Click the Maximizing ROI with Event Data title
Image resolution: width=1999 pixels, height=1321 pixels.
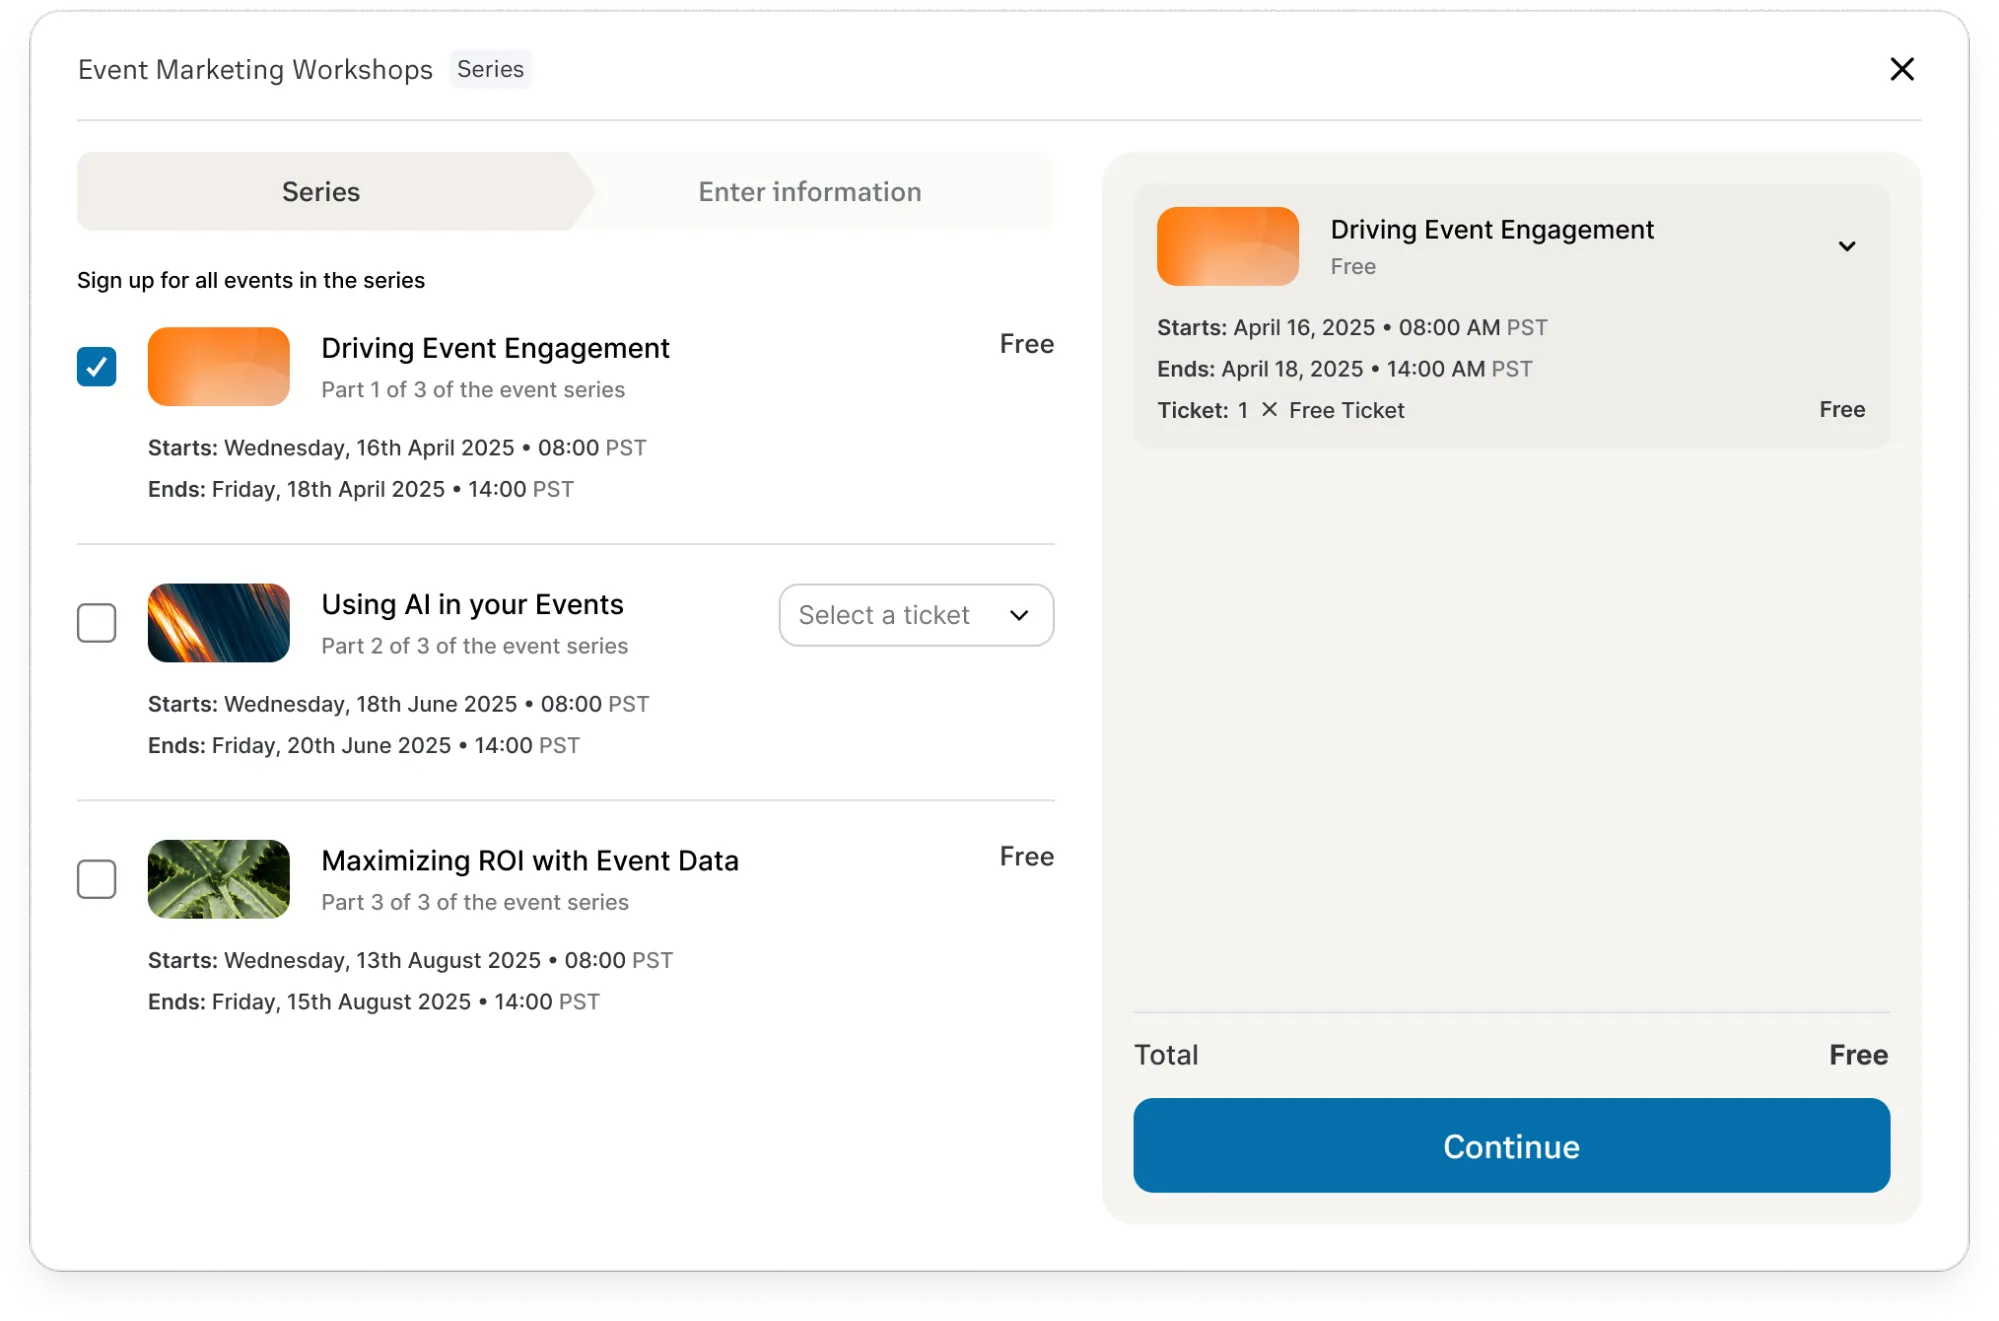point(529,860)
